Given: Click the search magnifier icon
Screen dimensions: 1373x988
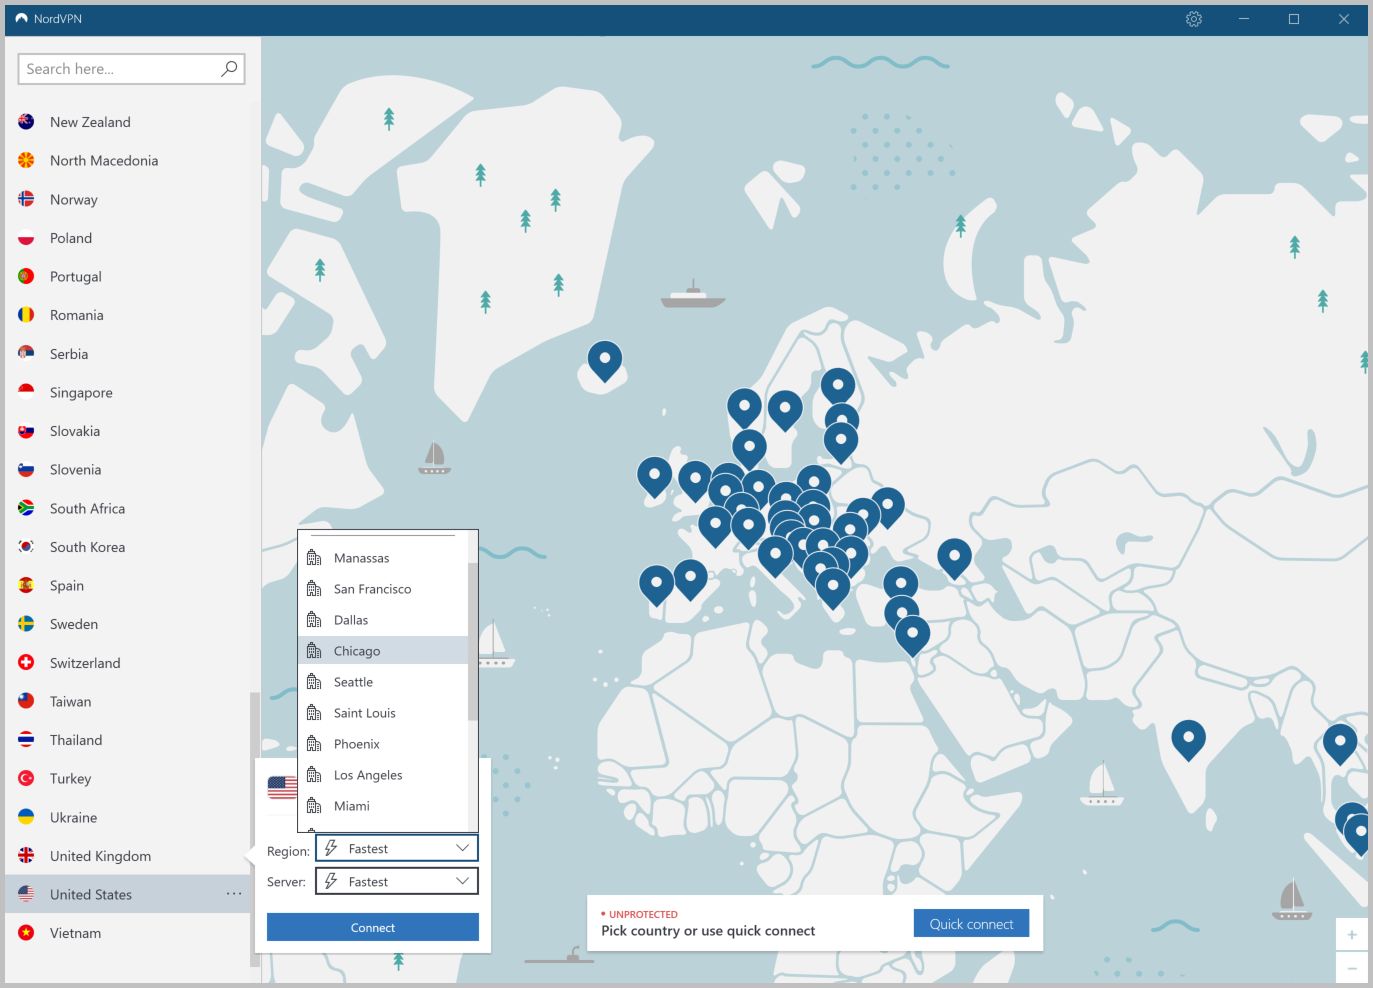Looking at the screenshot, I should (x=229, y=68).
